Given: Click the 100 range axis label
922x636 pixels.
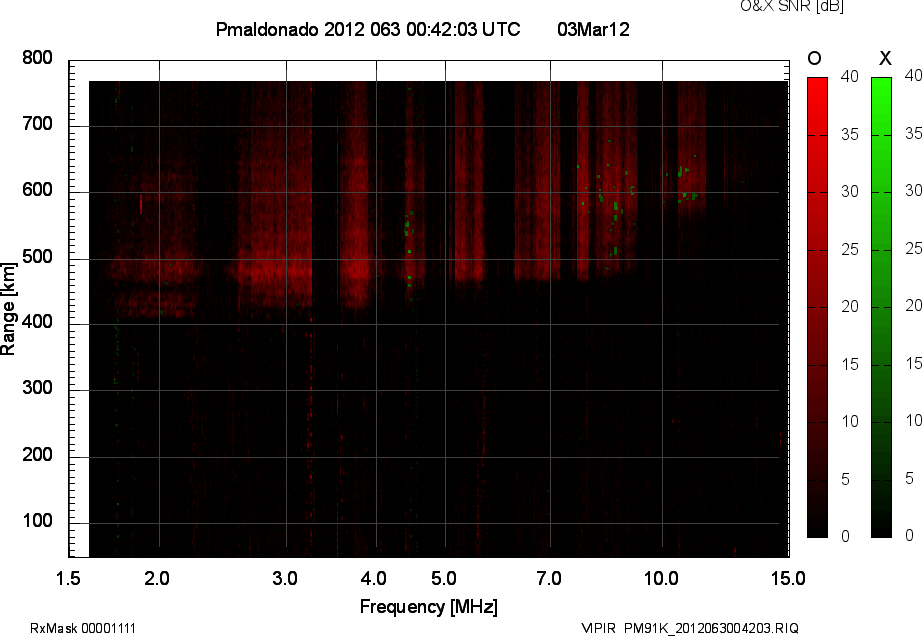Looking at the screenshot, I should (38, 521).
